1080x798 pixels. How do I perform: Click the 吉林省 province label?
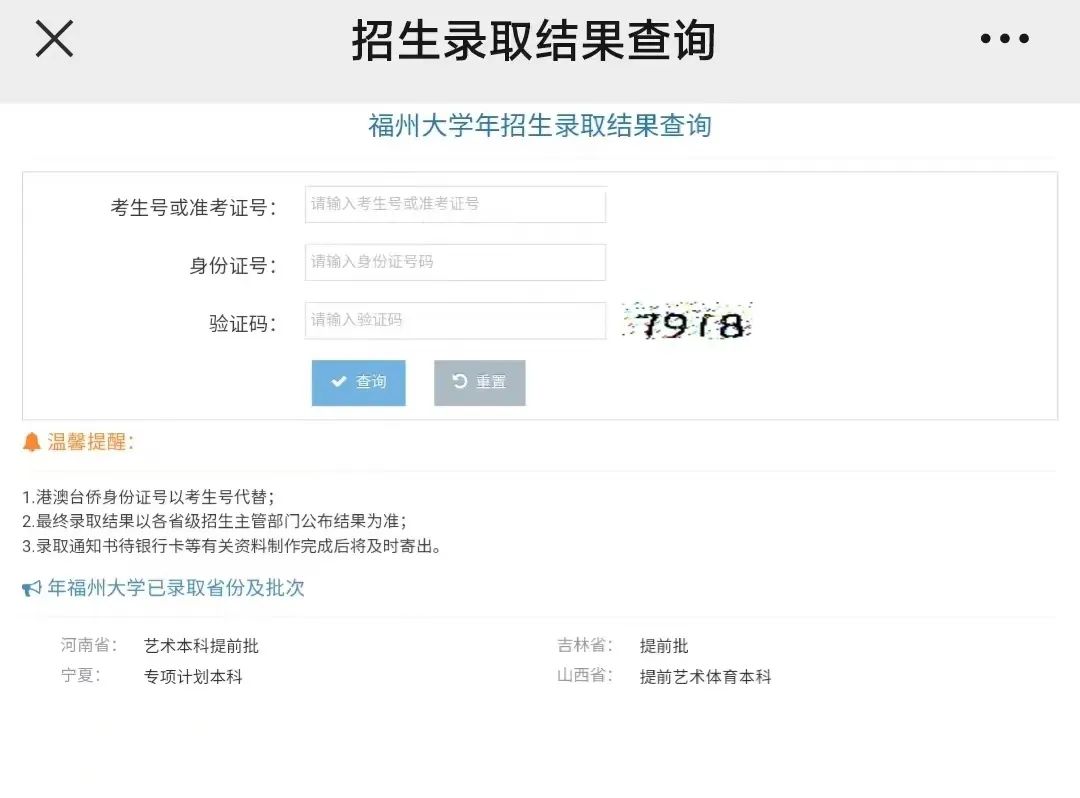(x=585, y=645)
